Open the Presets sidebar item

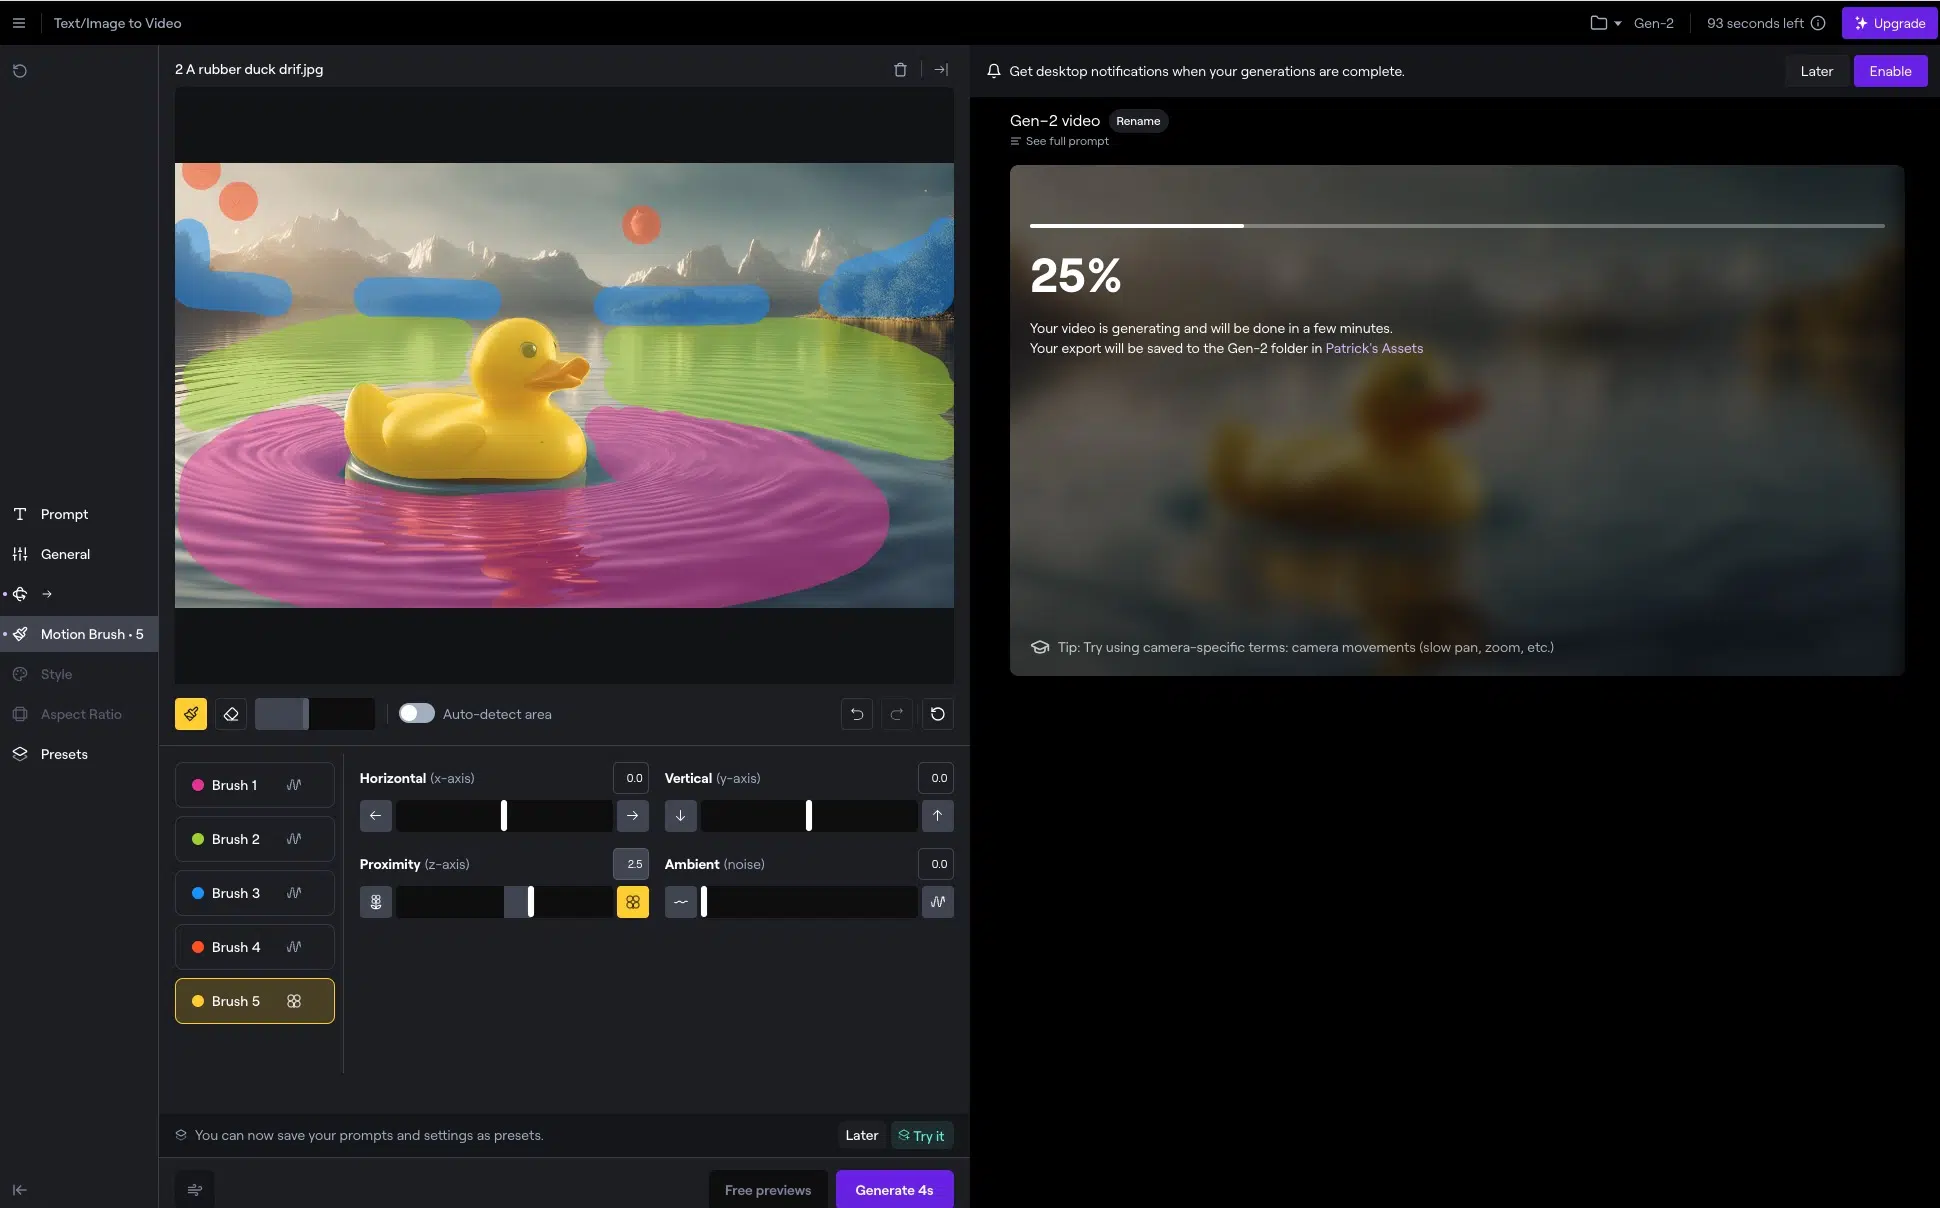64,754
